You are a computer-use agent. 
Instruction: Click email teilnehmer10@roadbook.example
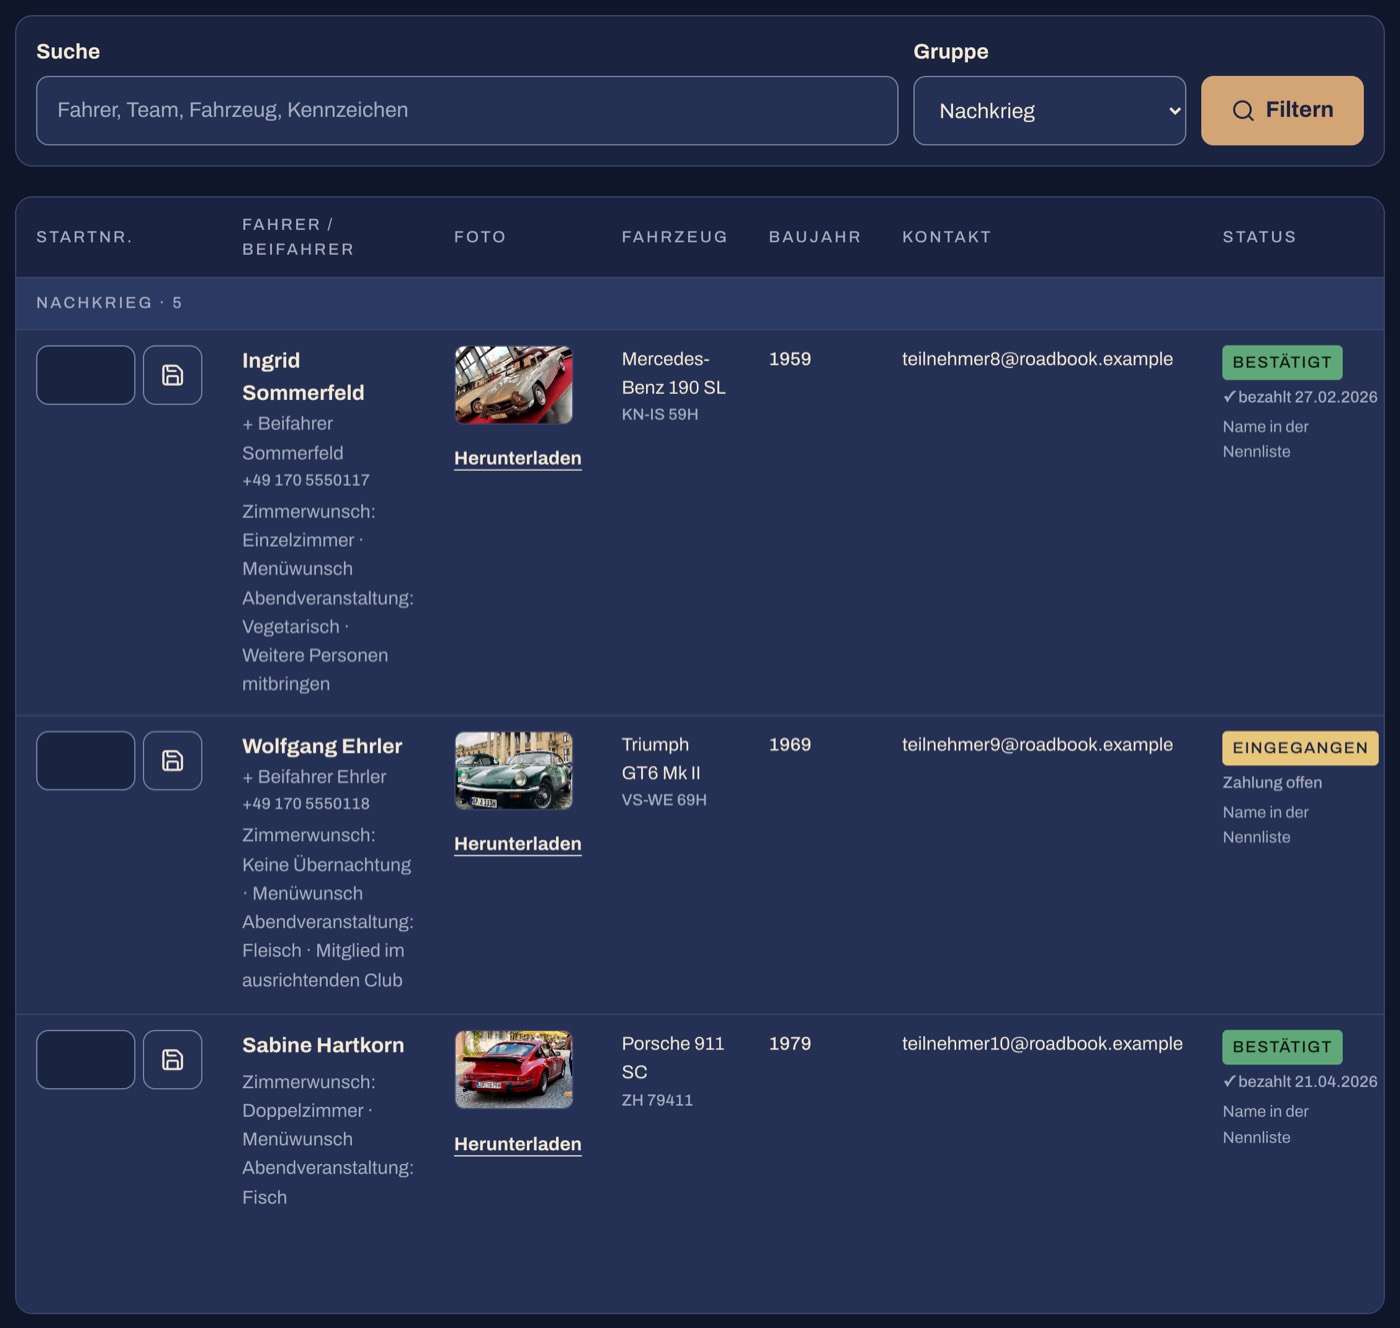pos(1042,1044)
